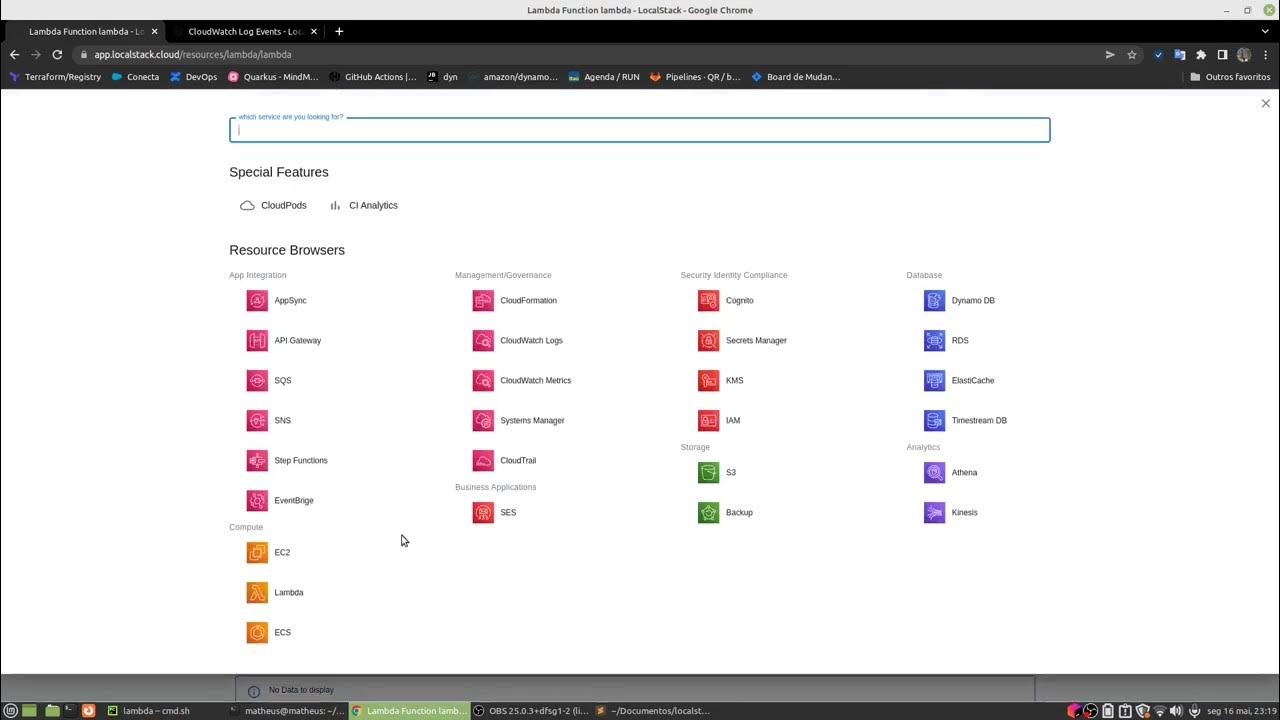The image size is (1280, 720).
Task: Select the SQS service icon
Action: pos(257,380)
